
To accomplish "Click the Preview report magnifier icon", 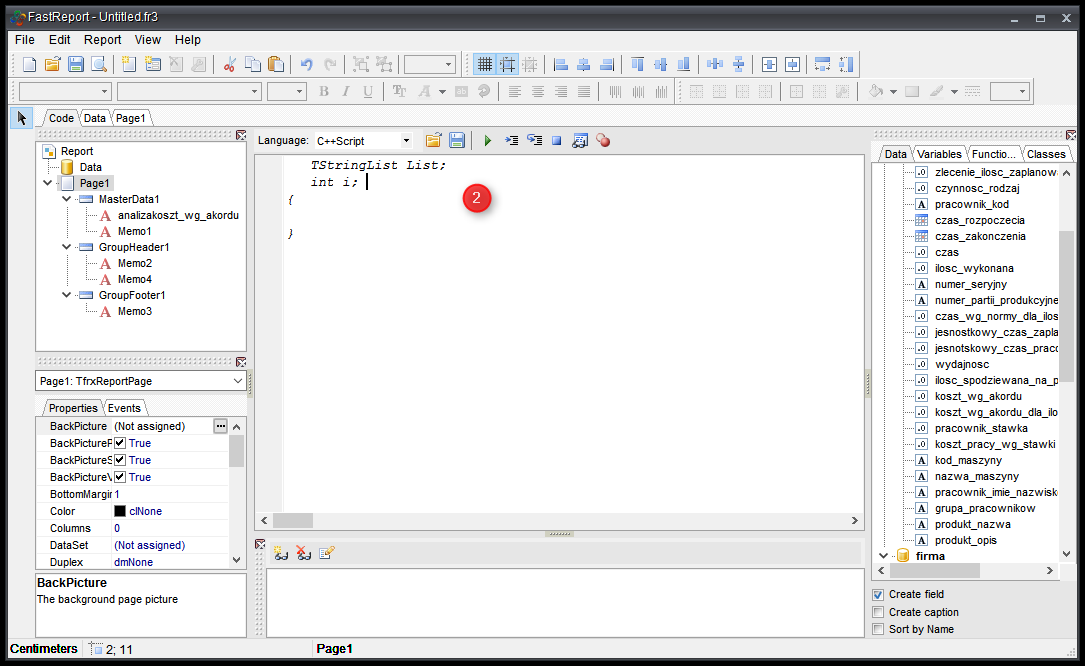I will point(99,64).
